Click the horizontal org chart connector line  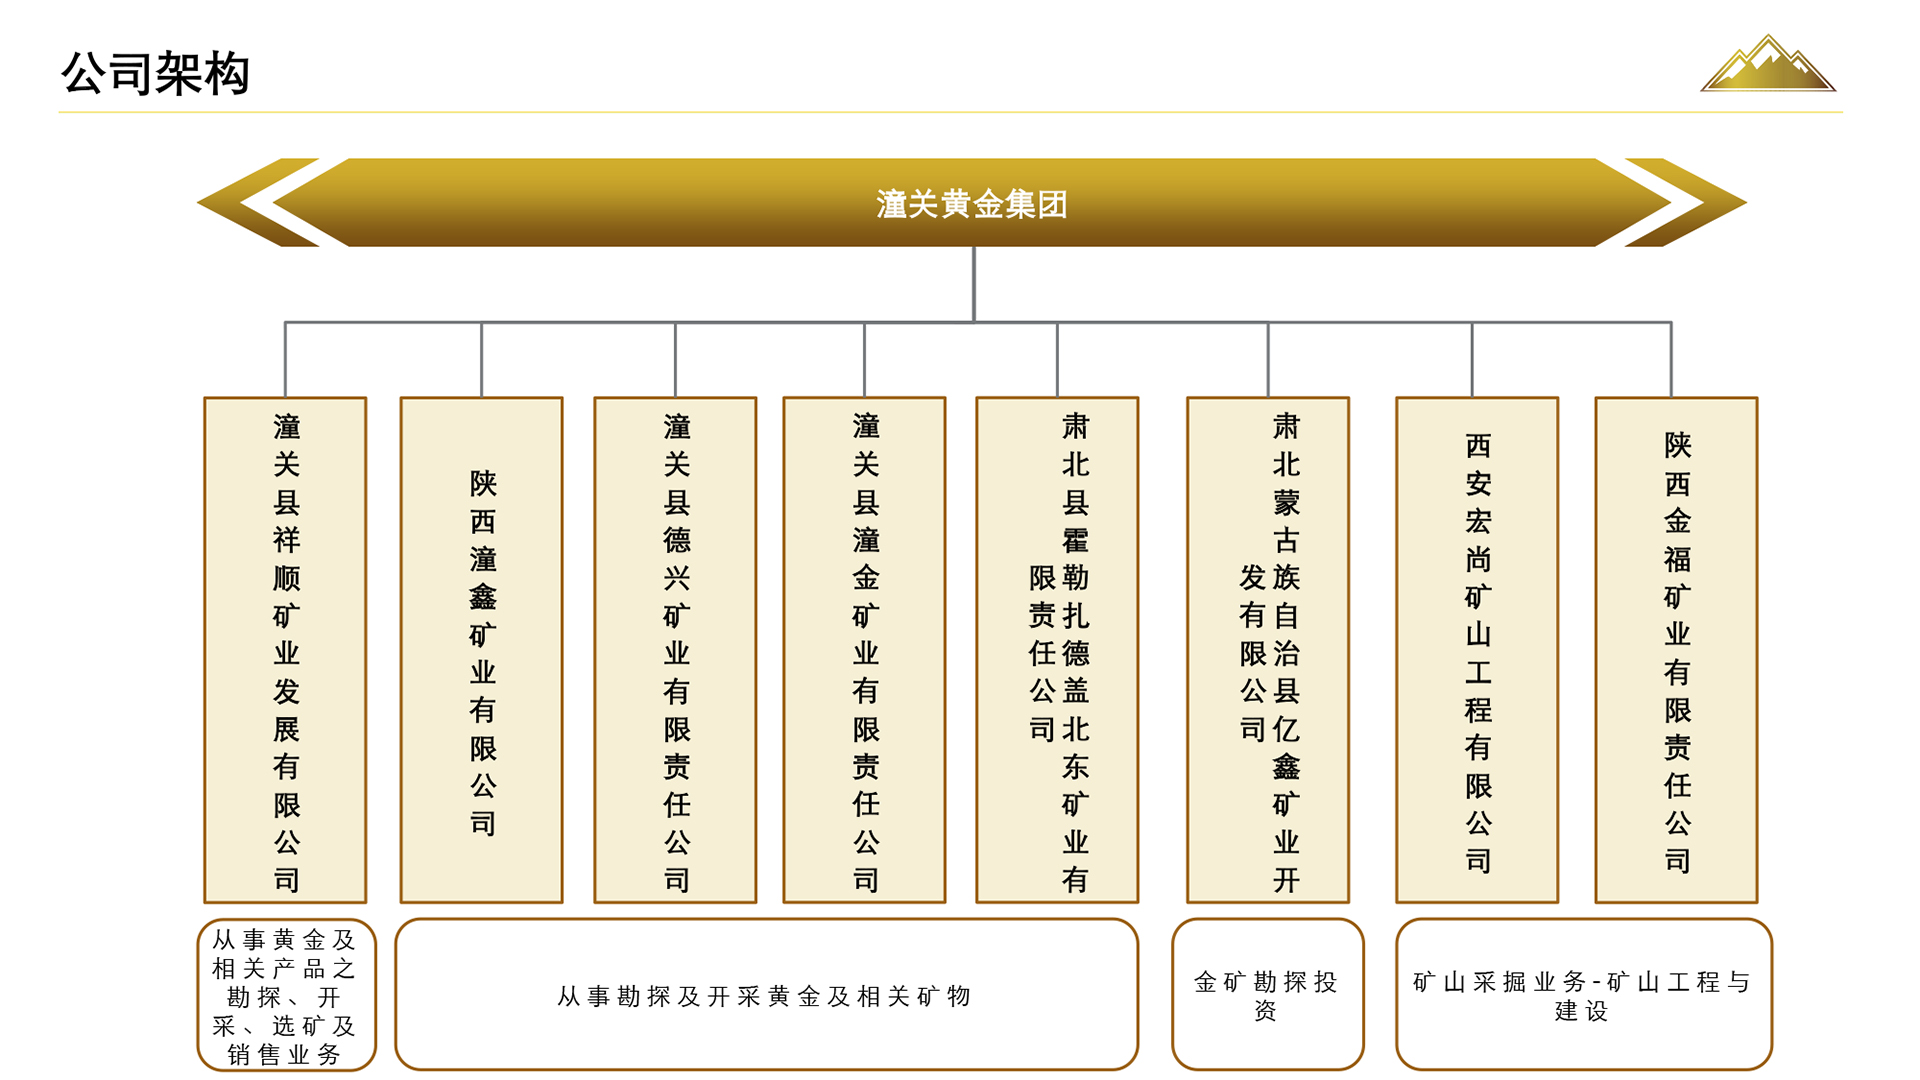click(770, 322)
